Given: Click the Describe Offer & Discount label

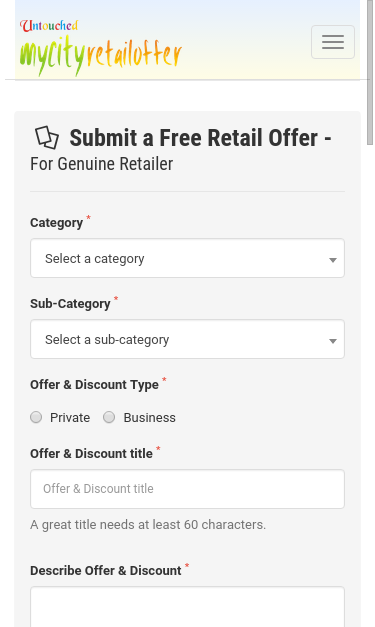Looking at the screenshot, I should 106,570.
